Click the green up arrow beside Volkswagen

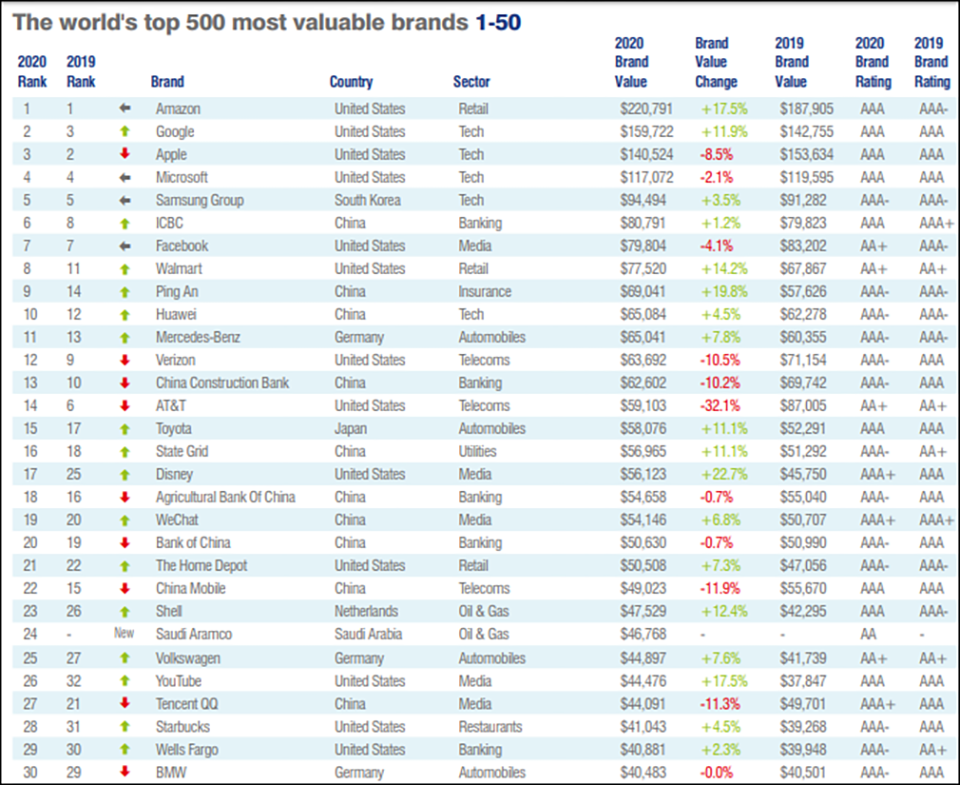(x=125, y=658)
